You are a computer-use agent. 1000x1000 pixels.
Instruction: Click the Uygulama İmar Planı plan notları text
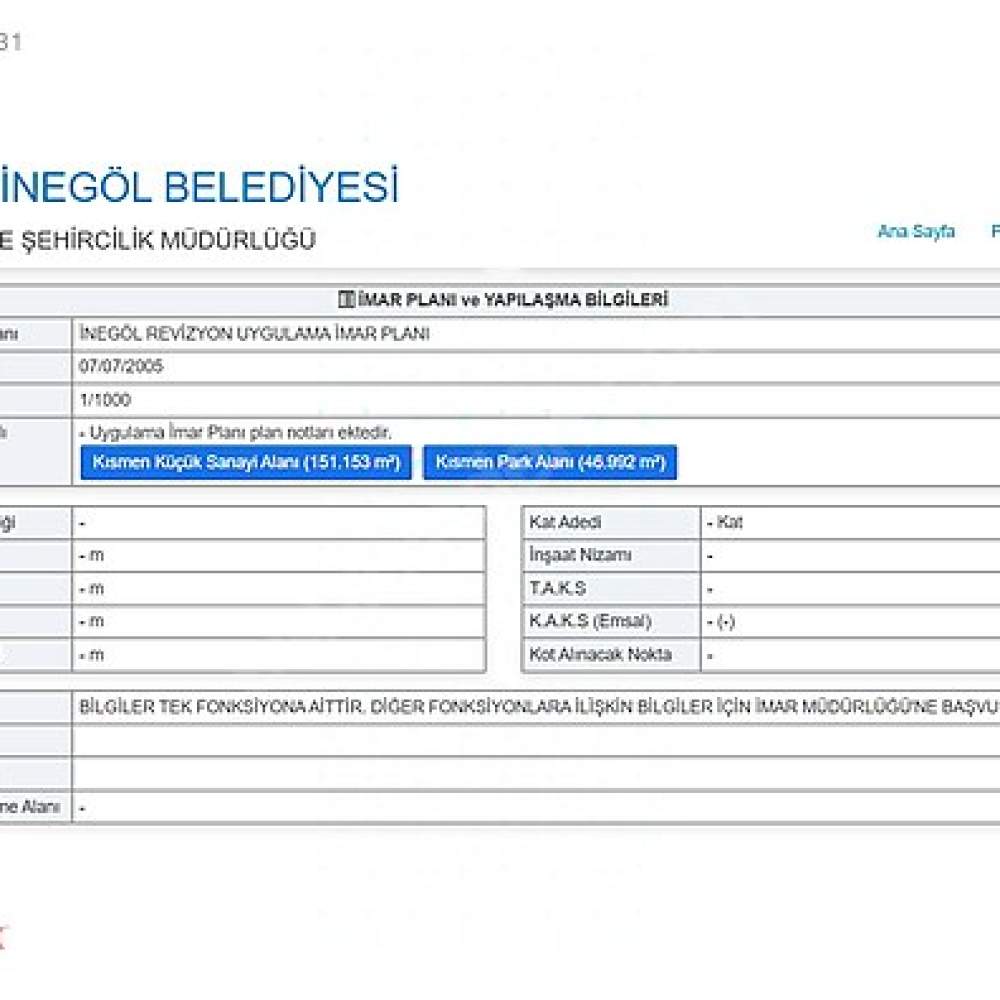236,432
